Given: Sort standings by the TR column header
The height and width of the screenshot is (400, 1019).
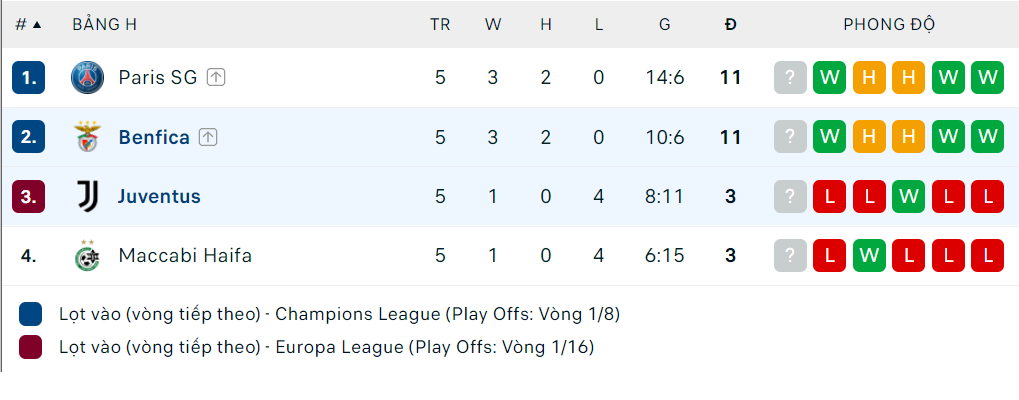Looking at the screenshot, I should click(440, 25).
